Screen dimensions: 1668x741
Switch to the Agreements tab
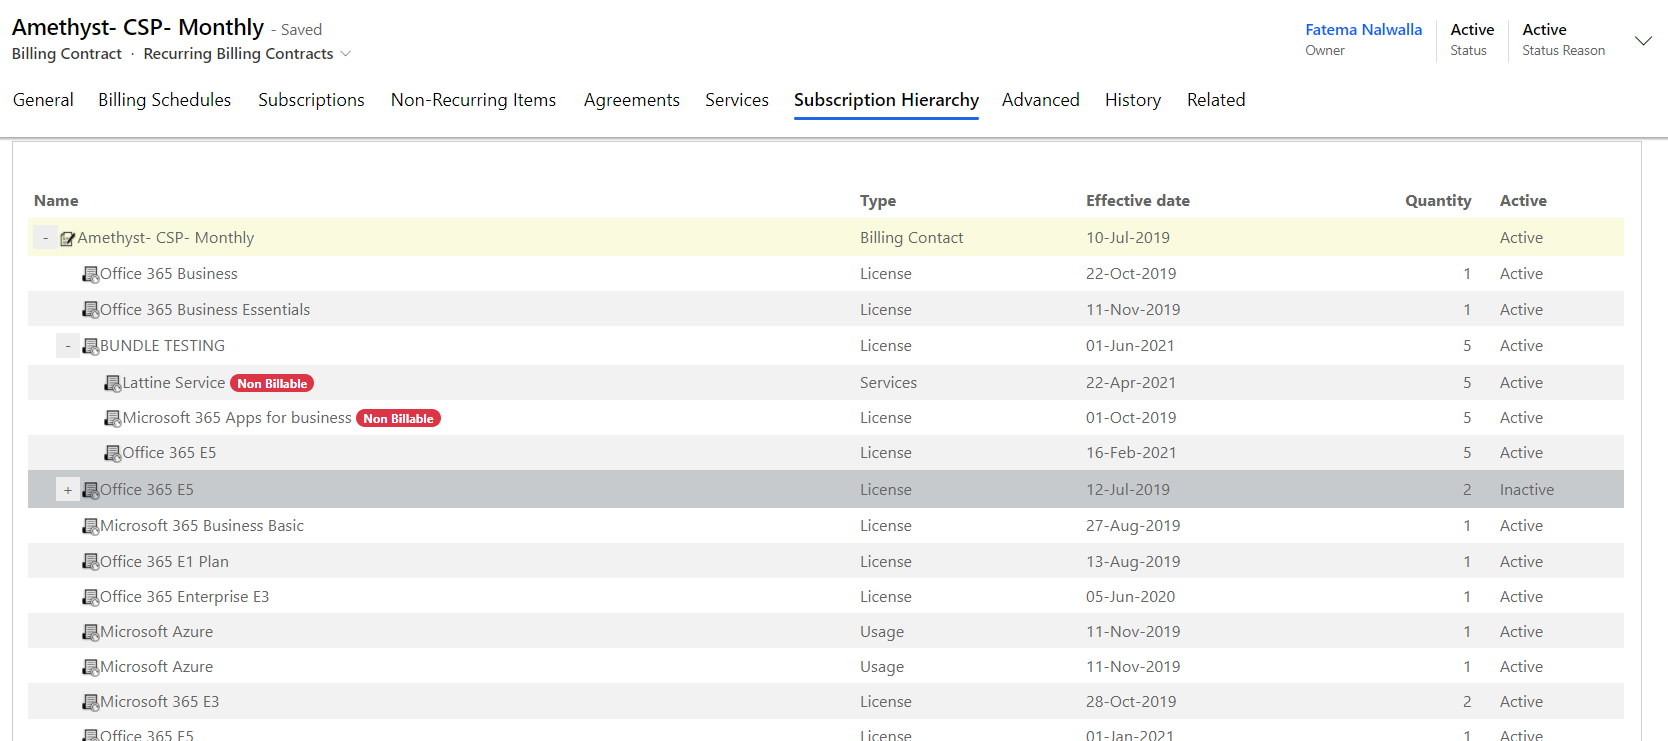tap(632, 100)
